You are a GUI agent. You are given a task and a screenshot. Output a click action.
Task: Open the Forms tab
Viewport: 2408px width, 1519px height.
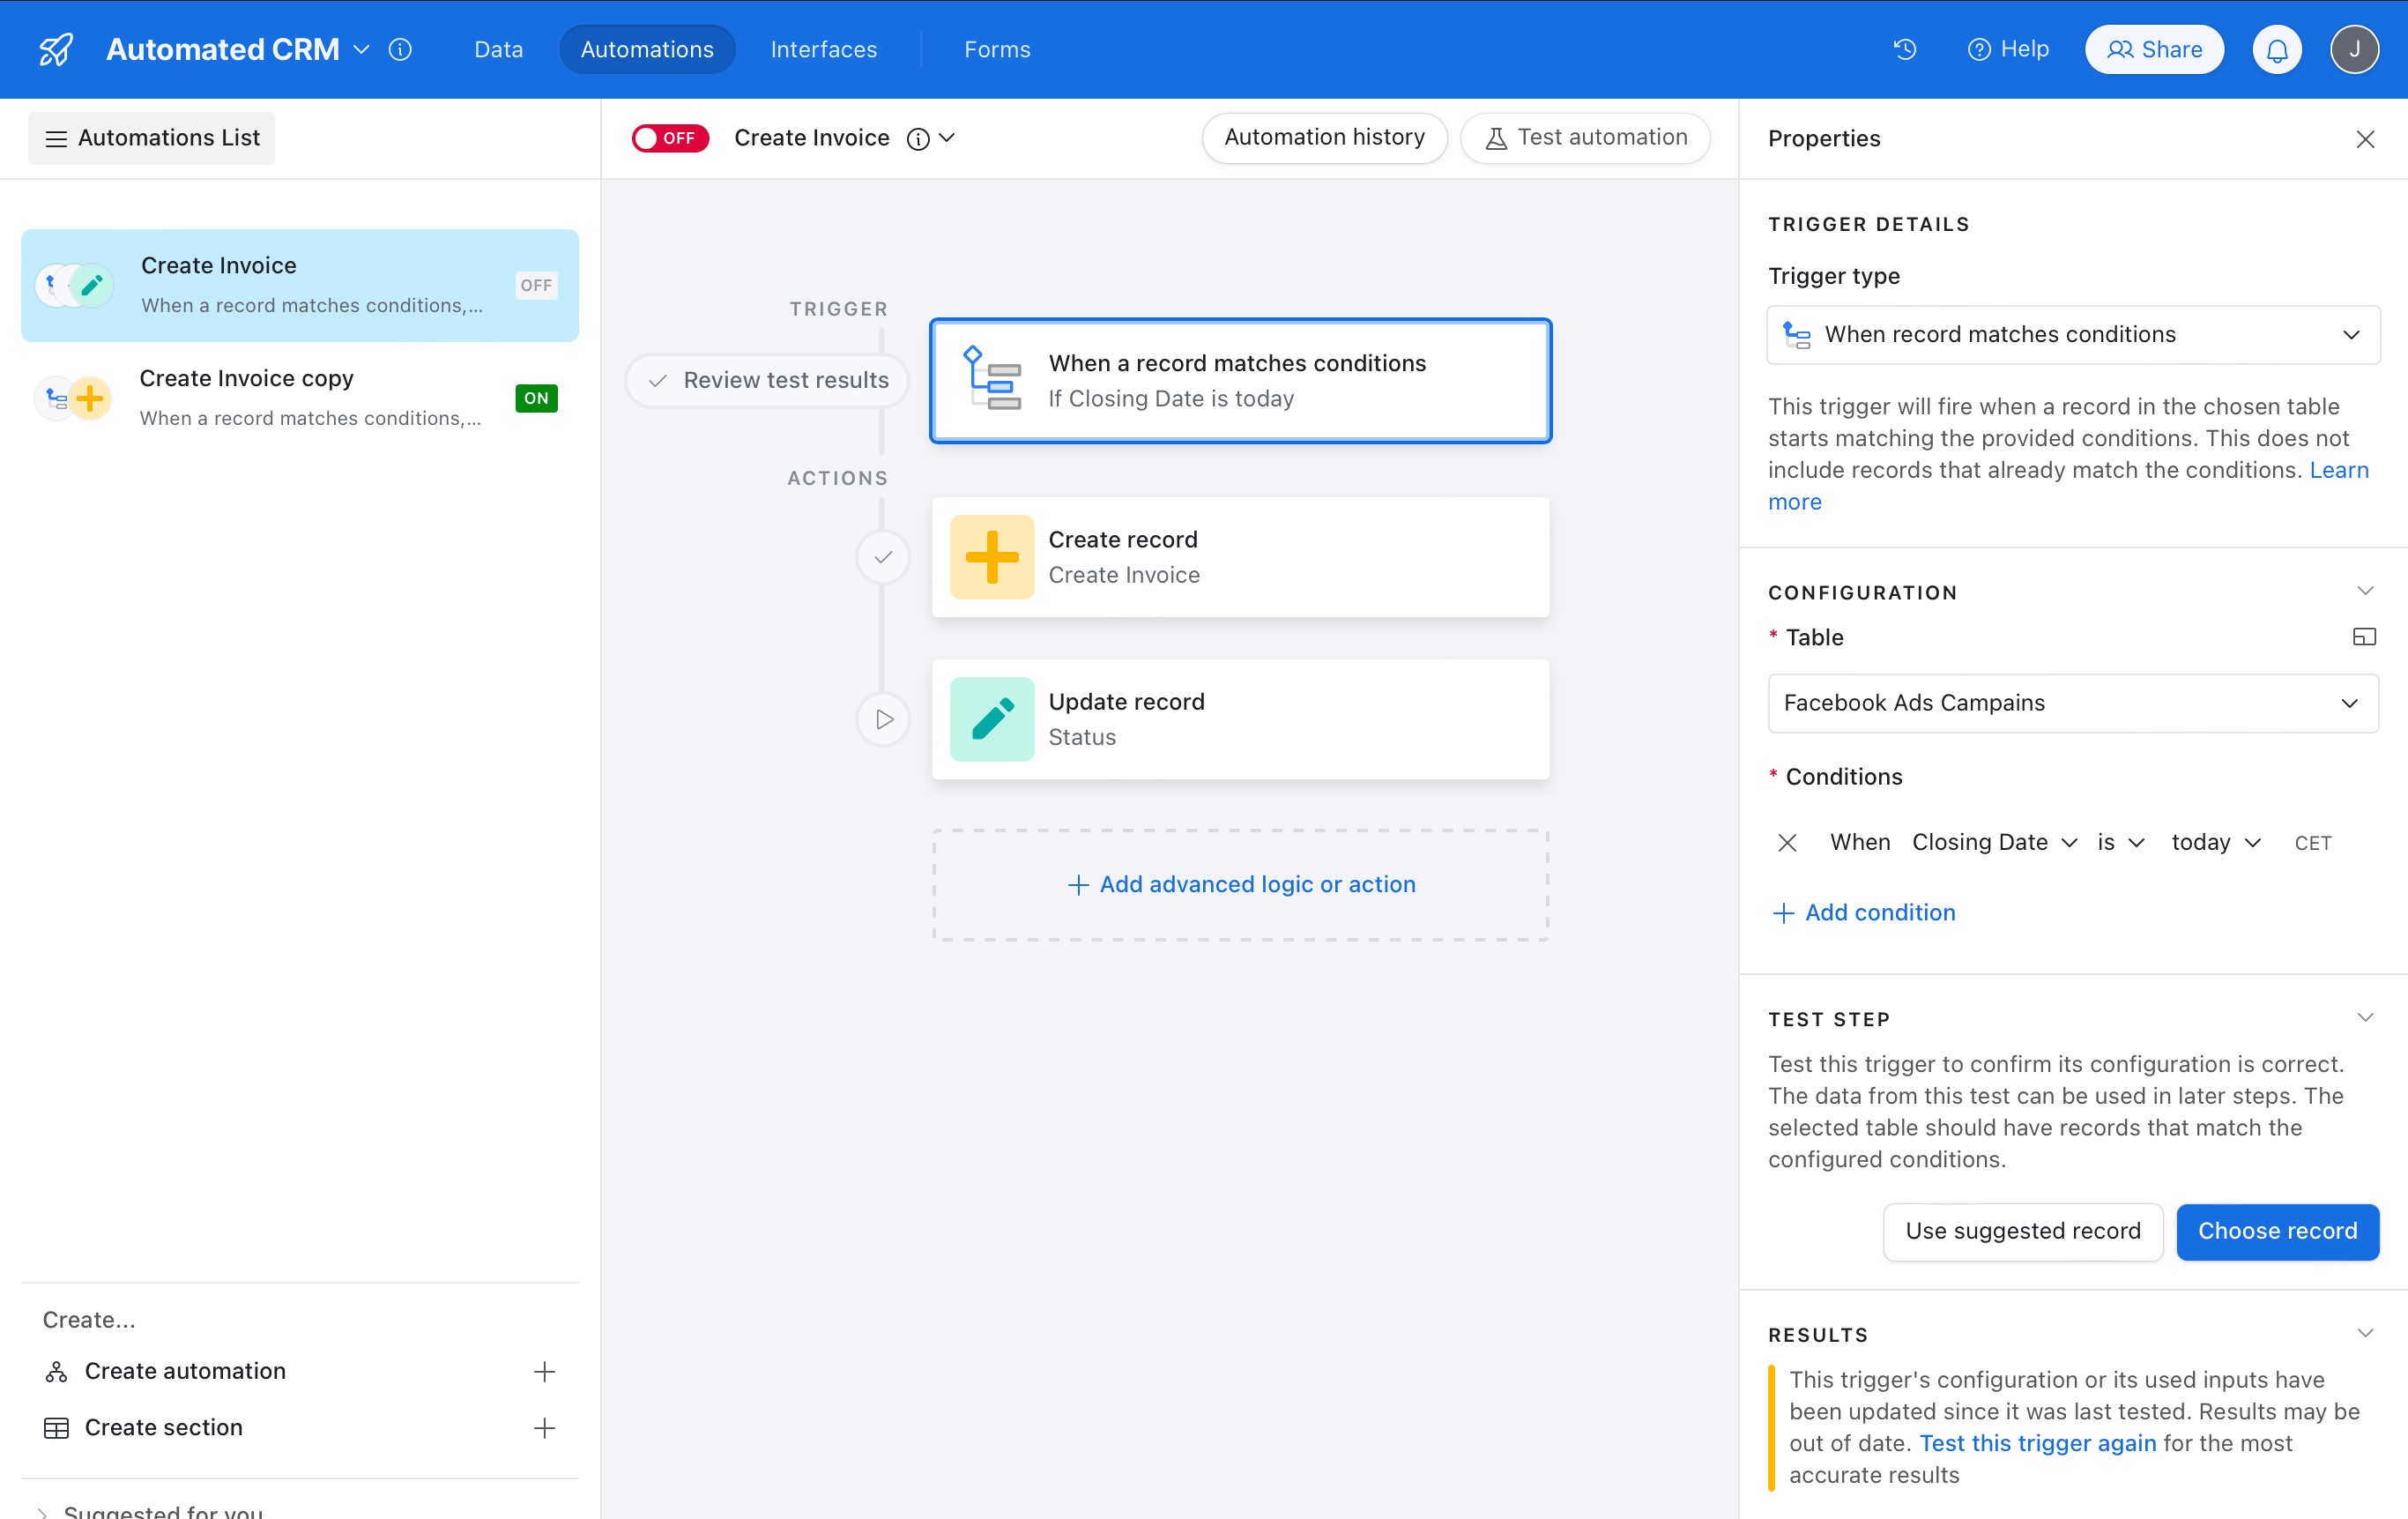click(x=996, y=49)
